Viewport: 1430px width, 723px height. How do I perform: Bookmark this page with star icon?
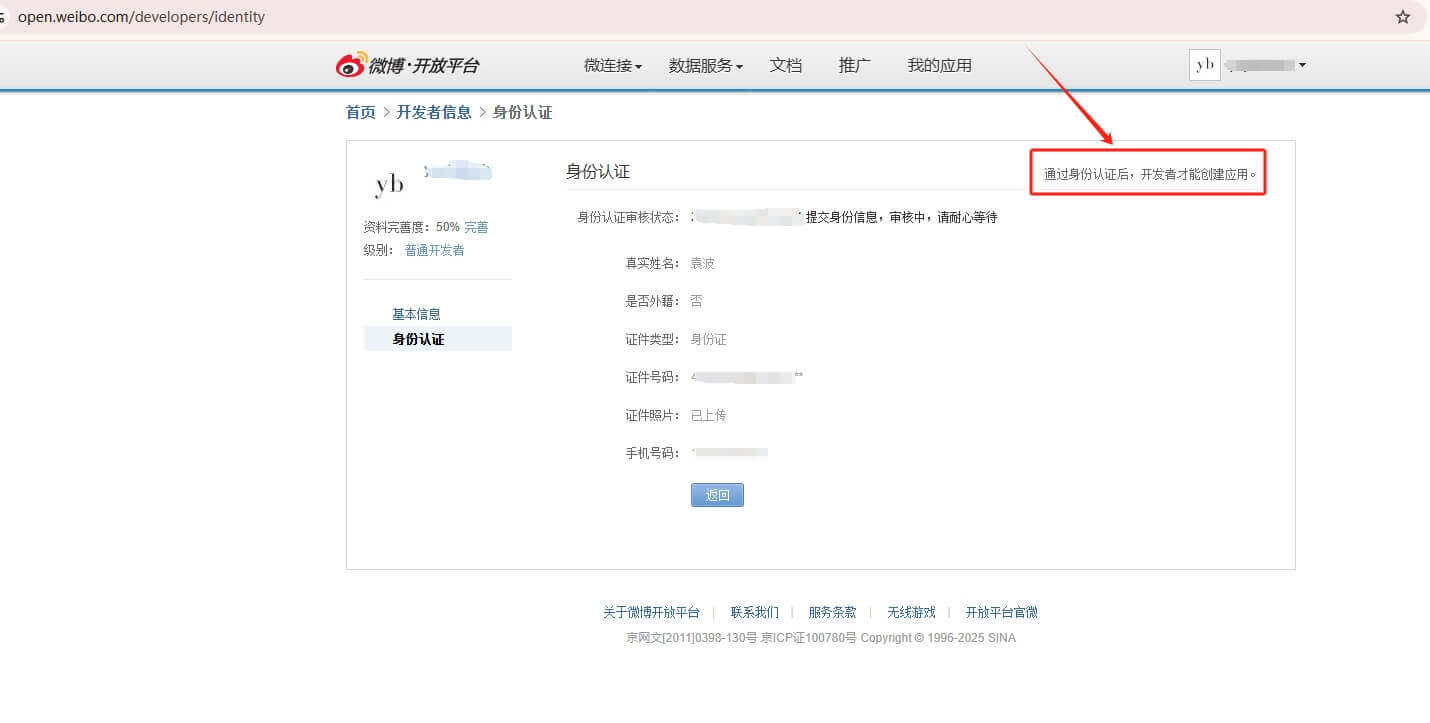pos(1403,17)
